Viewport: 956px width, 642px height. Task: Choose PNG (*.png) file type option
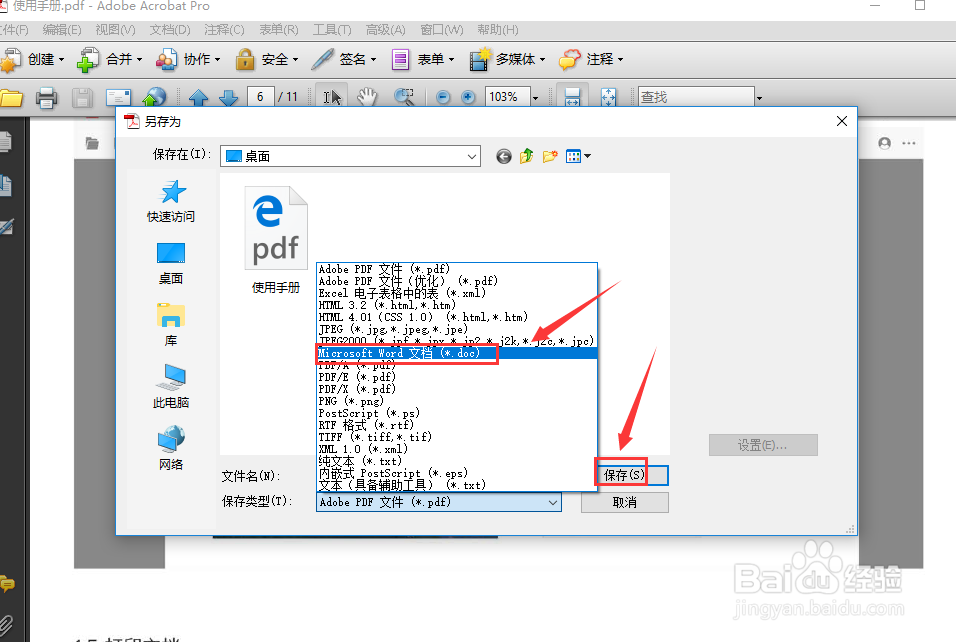(457, 401)
